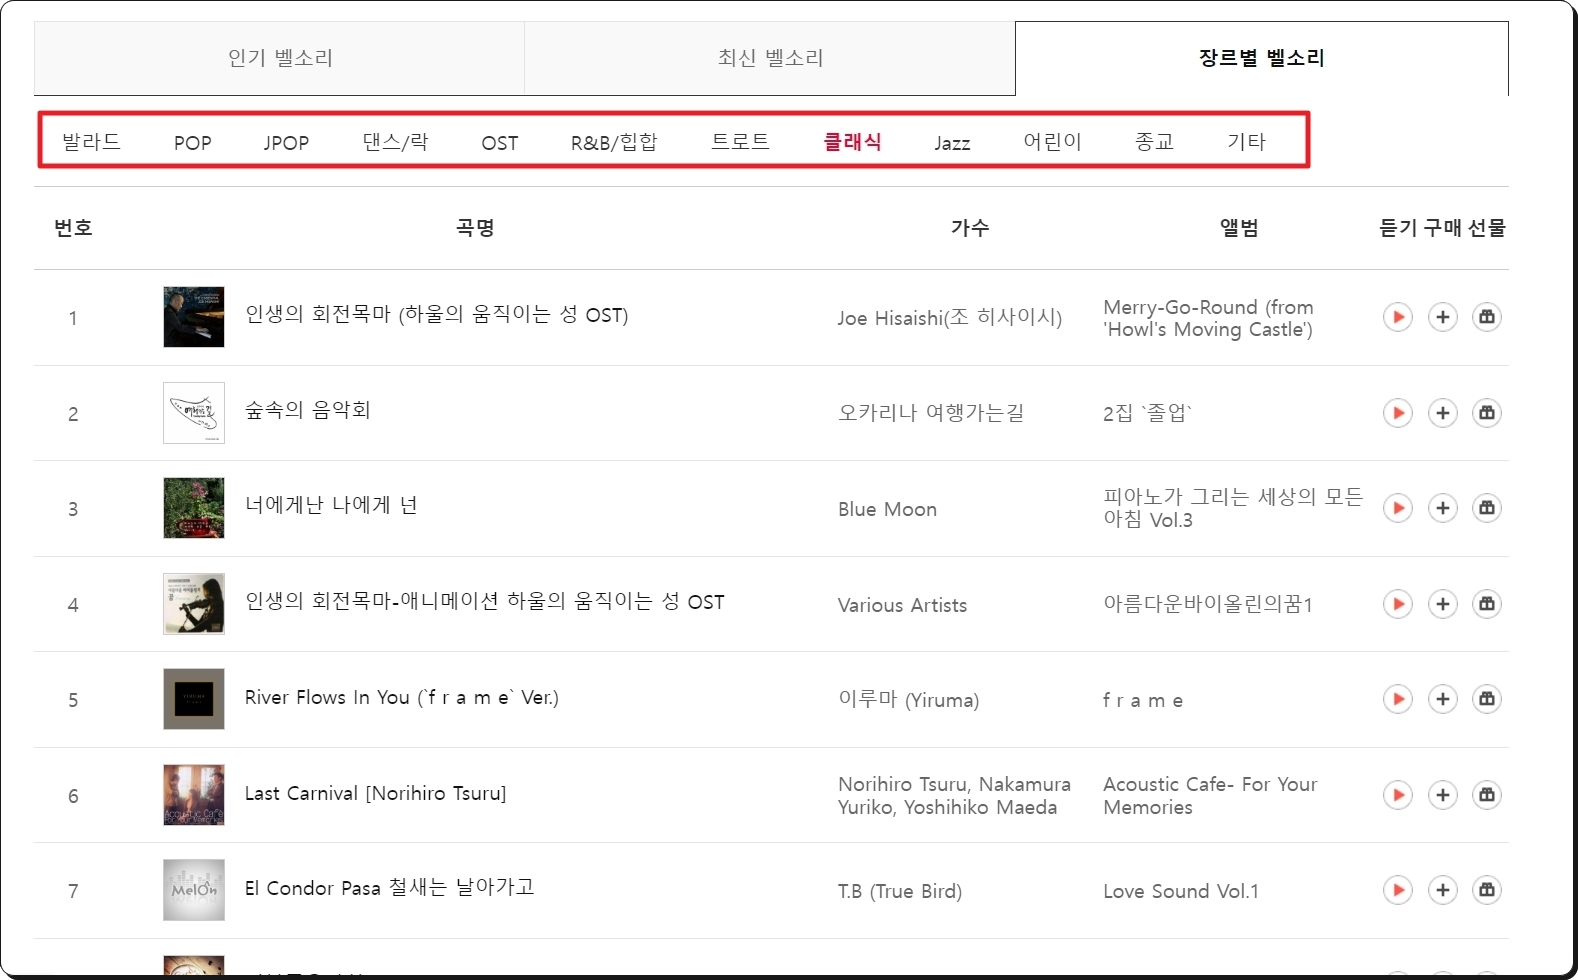1578x980 pixels.
Task: Gift the Blue Moon row ringtone
Action: tap(1487, 508)
